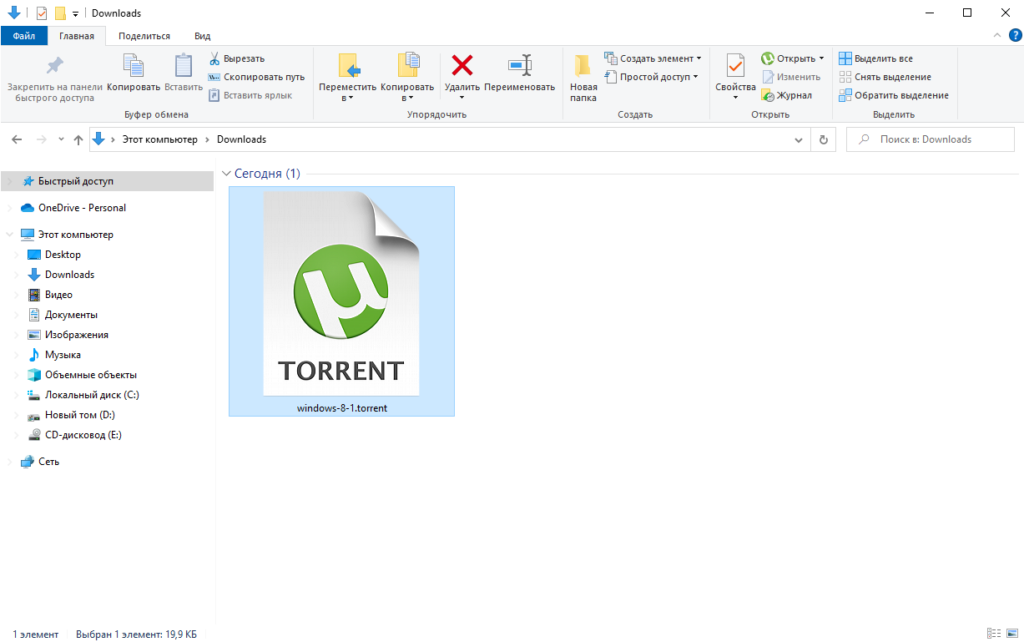Open the Файл menu tab

24,36
